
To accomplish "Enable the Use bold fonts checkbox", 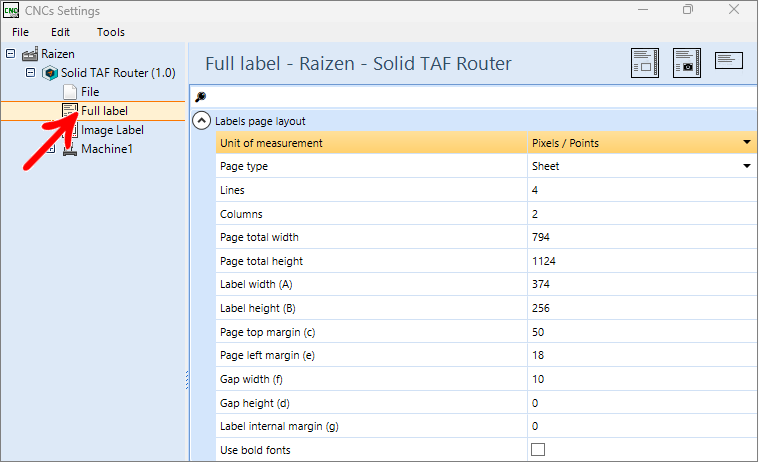I will (538, 449).
